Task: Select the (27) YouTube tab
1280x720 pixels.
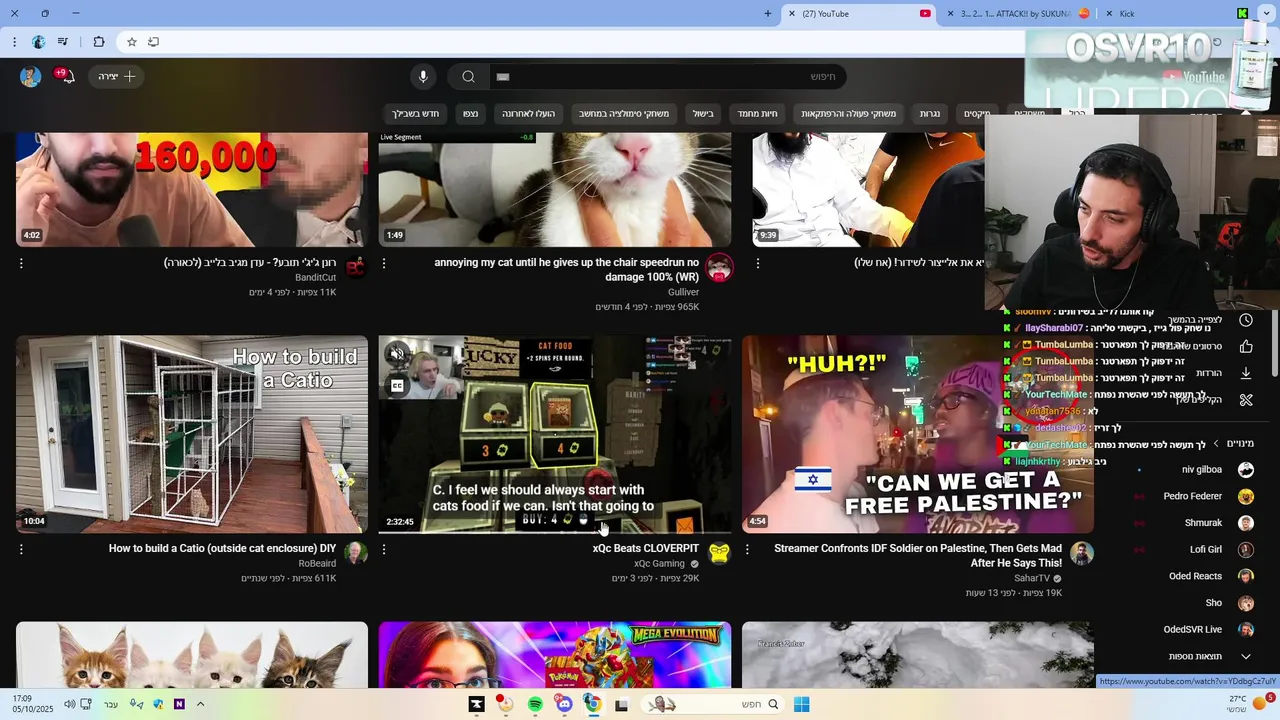Action: click(x=858, y=14)
